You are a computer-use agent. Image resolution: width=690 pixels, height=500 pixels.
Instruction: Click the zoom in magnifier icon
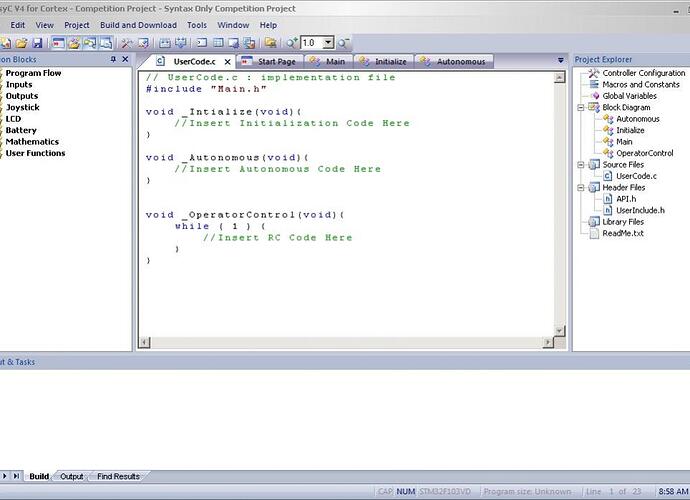point(292,43)
